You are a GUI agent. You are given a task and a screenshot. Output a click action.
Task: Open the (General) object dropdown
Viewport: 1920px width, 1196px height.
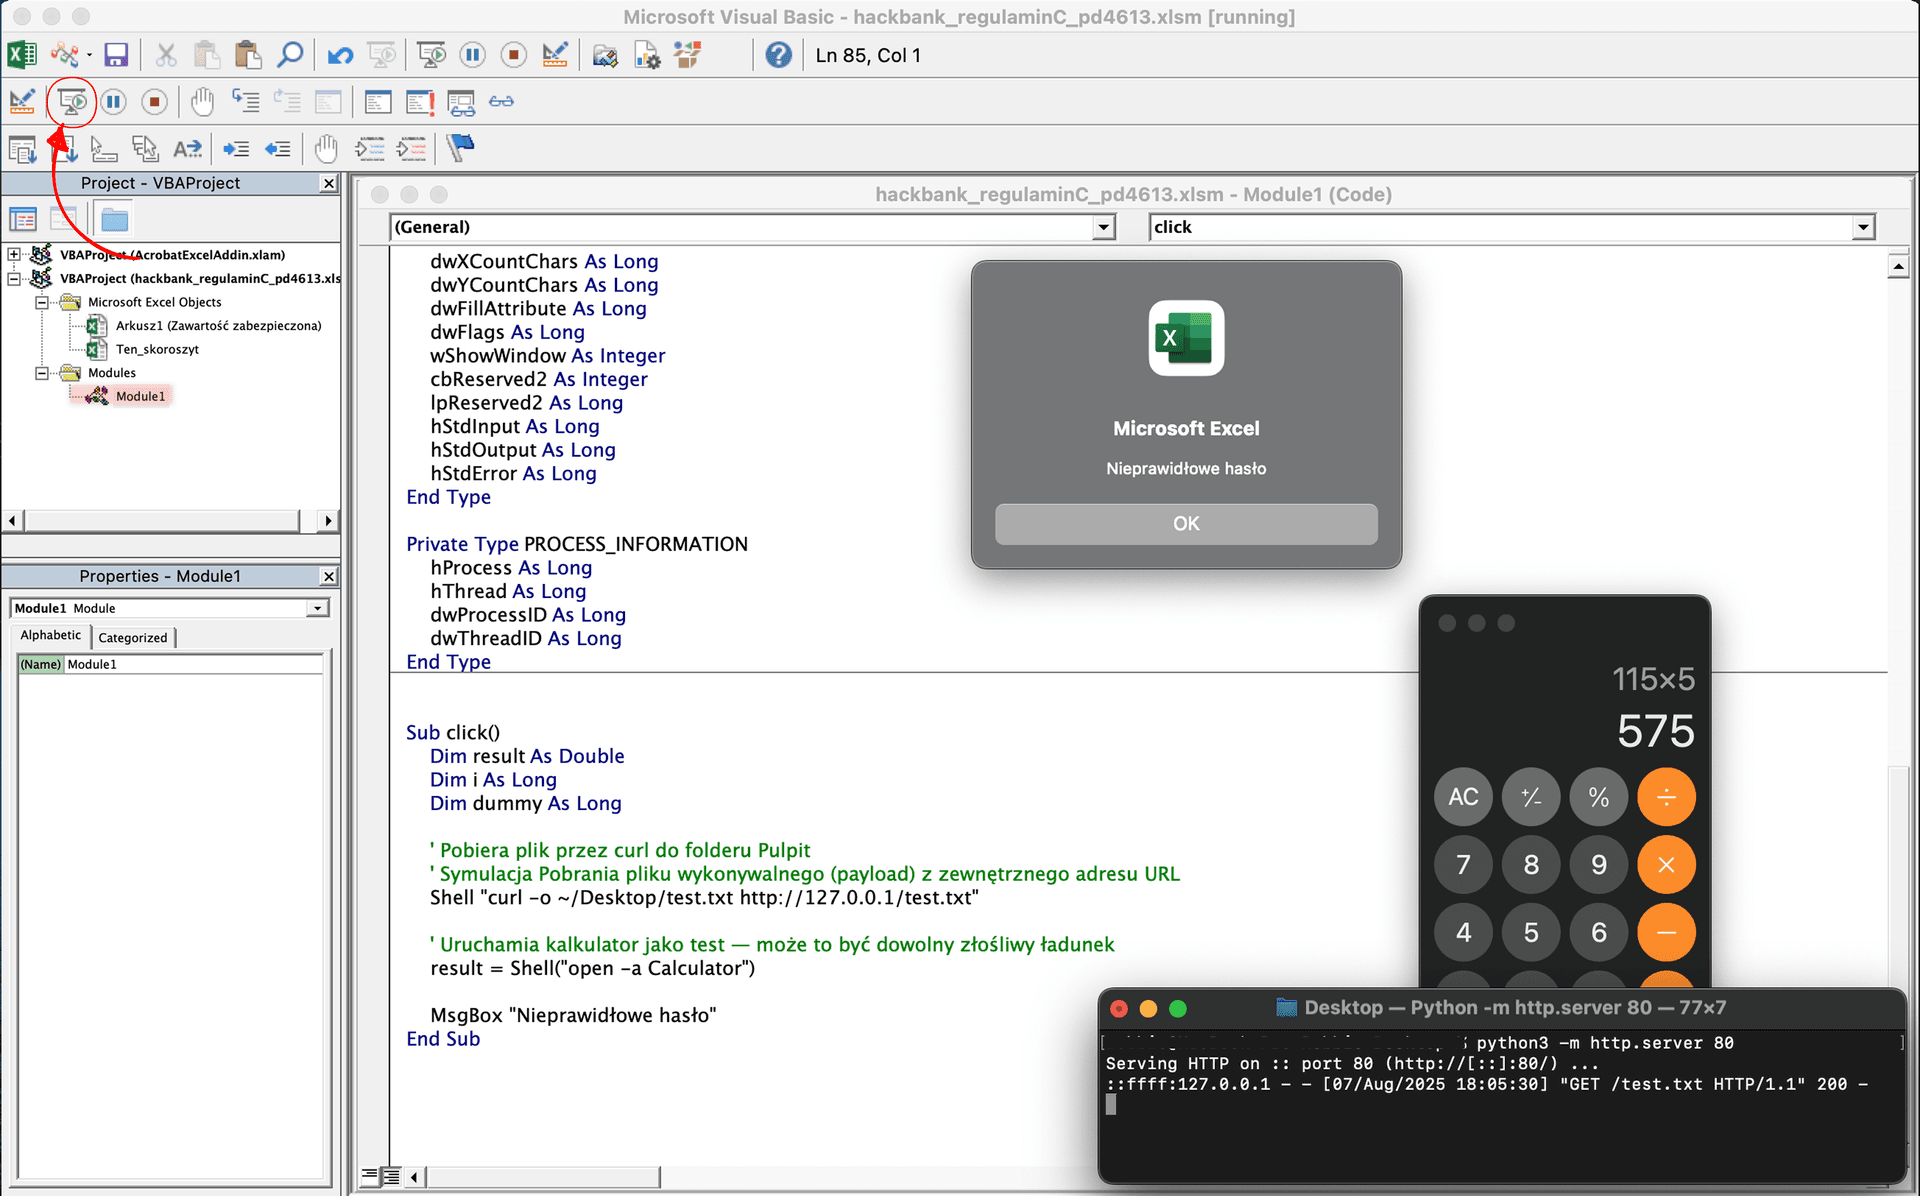[x=1103, y=227]
